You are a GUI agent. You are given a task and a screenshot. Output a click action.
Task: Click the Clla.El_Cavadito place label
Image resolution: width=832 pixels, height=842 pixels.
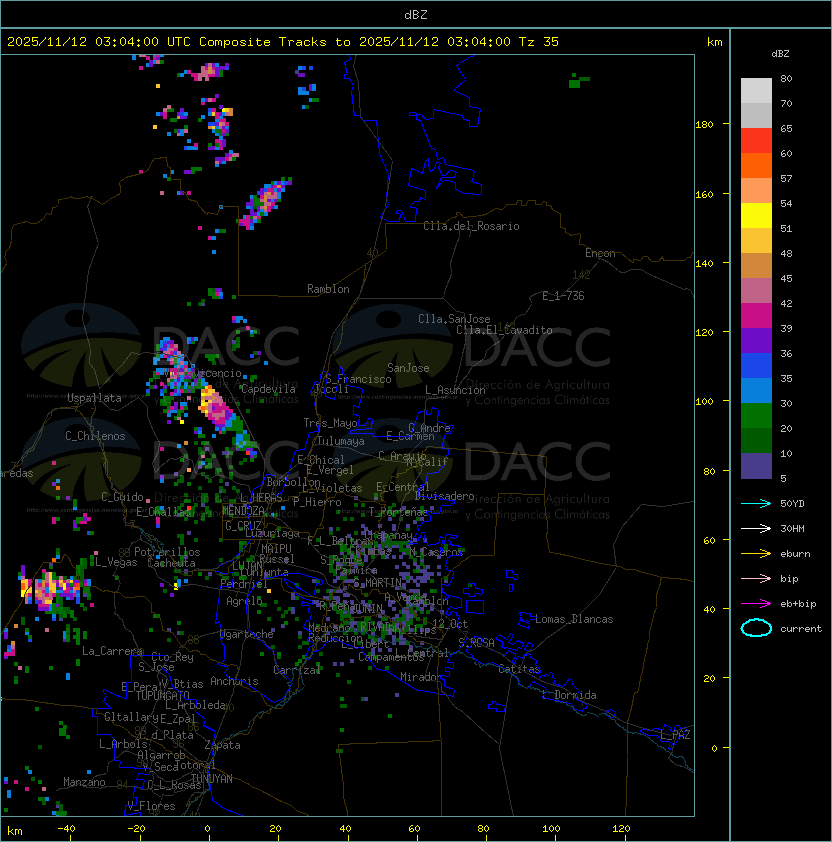tap(504, 330)
